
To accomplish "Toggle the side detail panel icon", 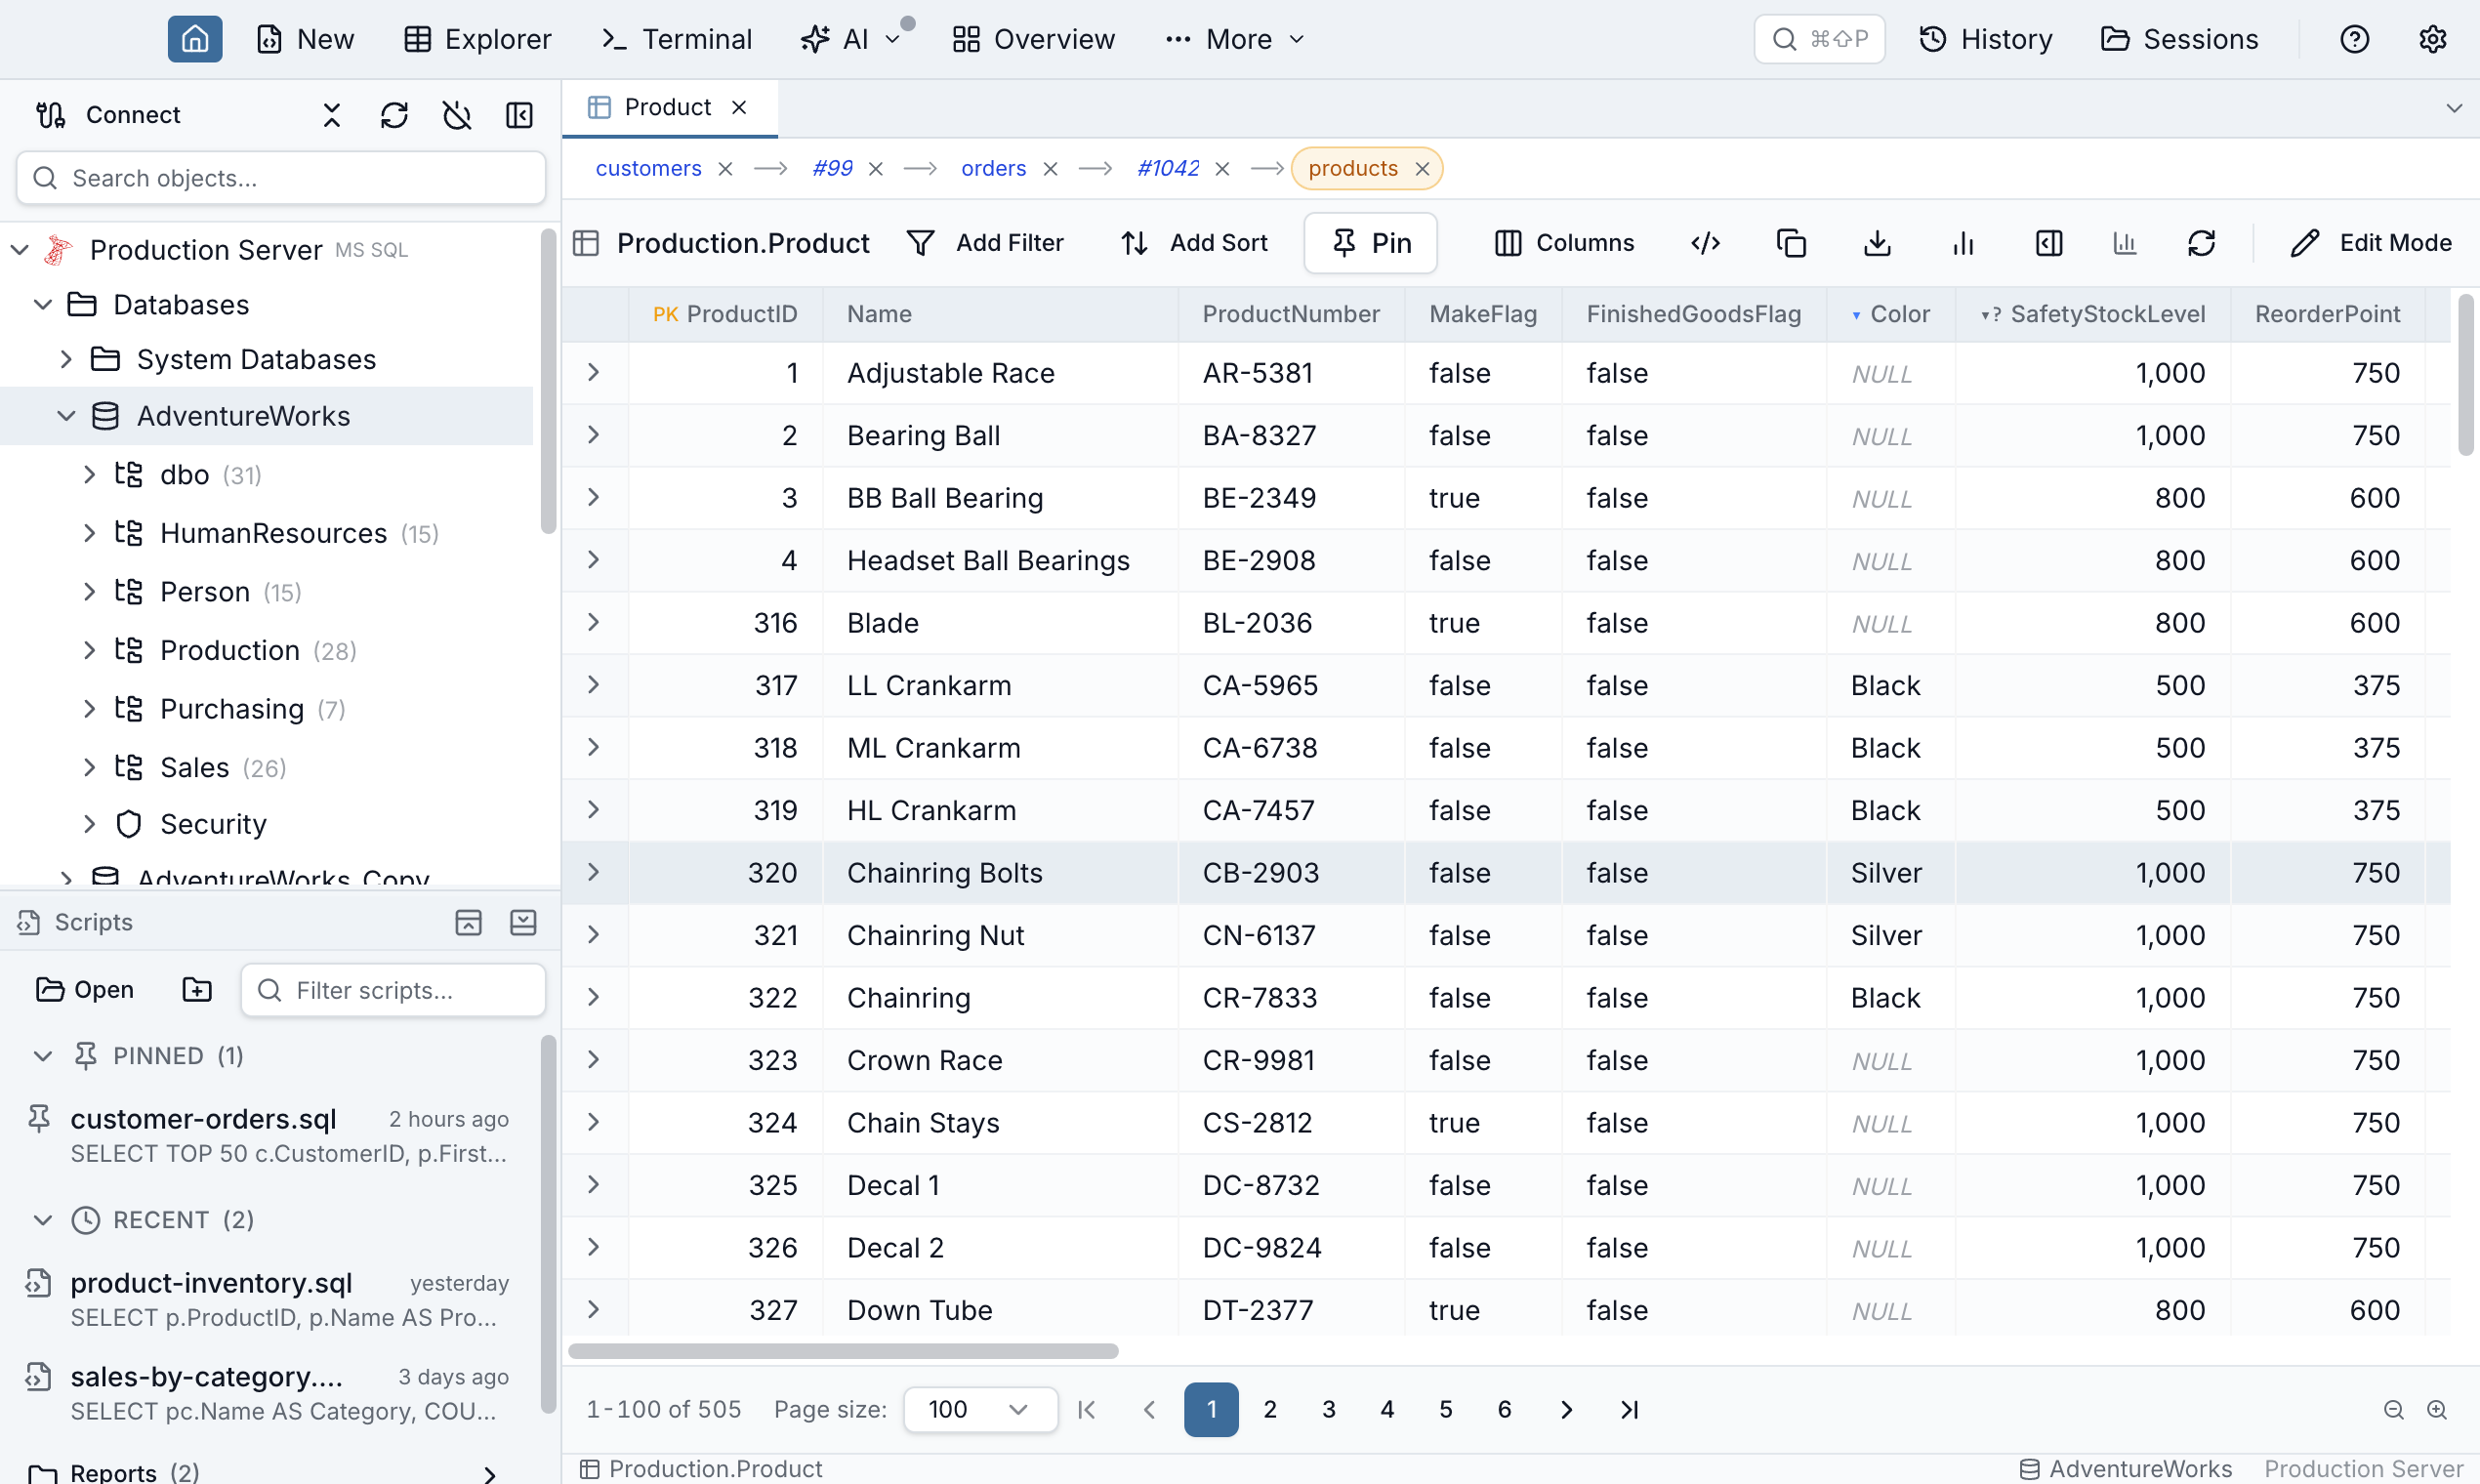I will click(x=2048, y=243).
